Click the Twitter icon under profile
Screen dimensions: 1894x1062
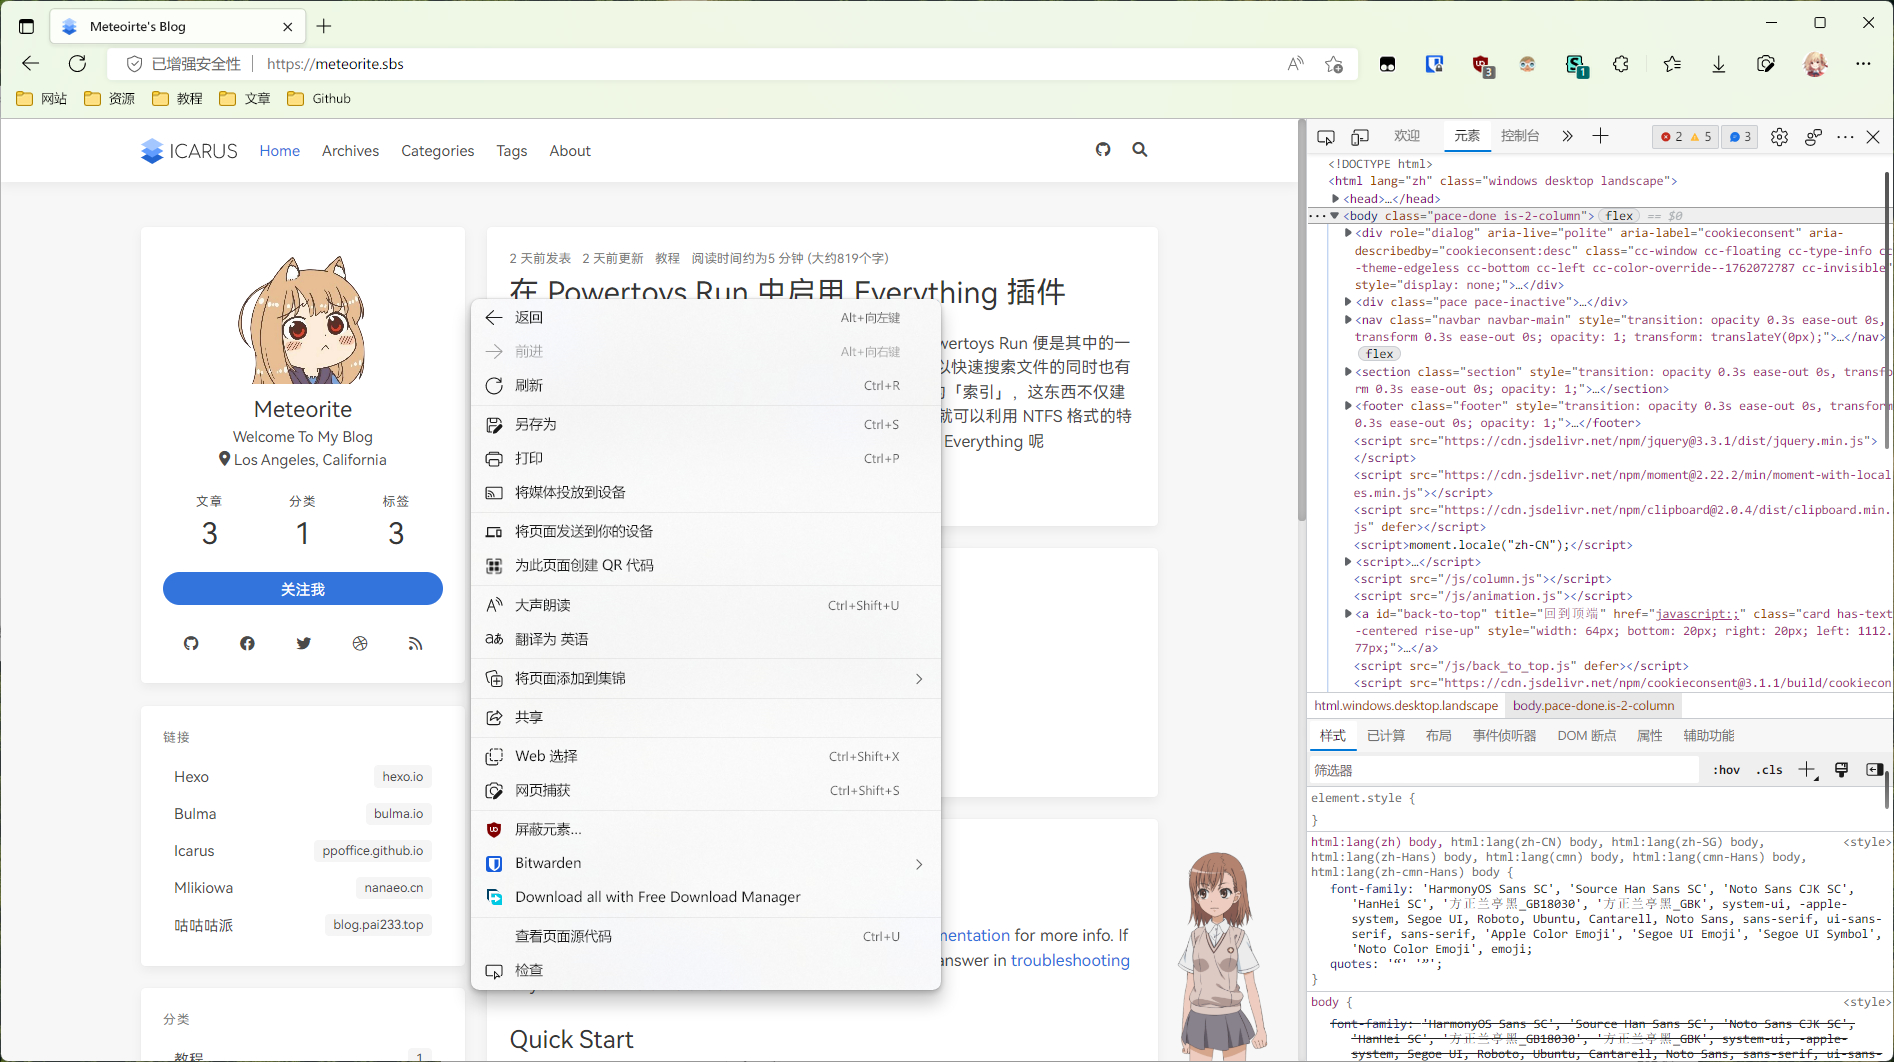303,644
